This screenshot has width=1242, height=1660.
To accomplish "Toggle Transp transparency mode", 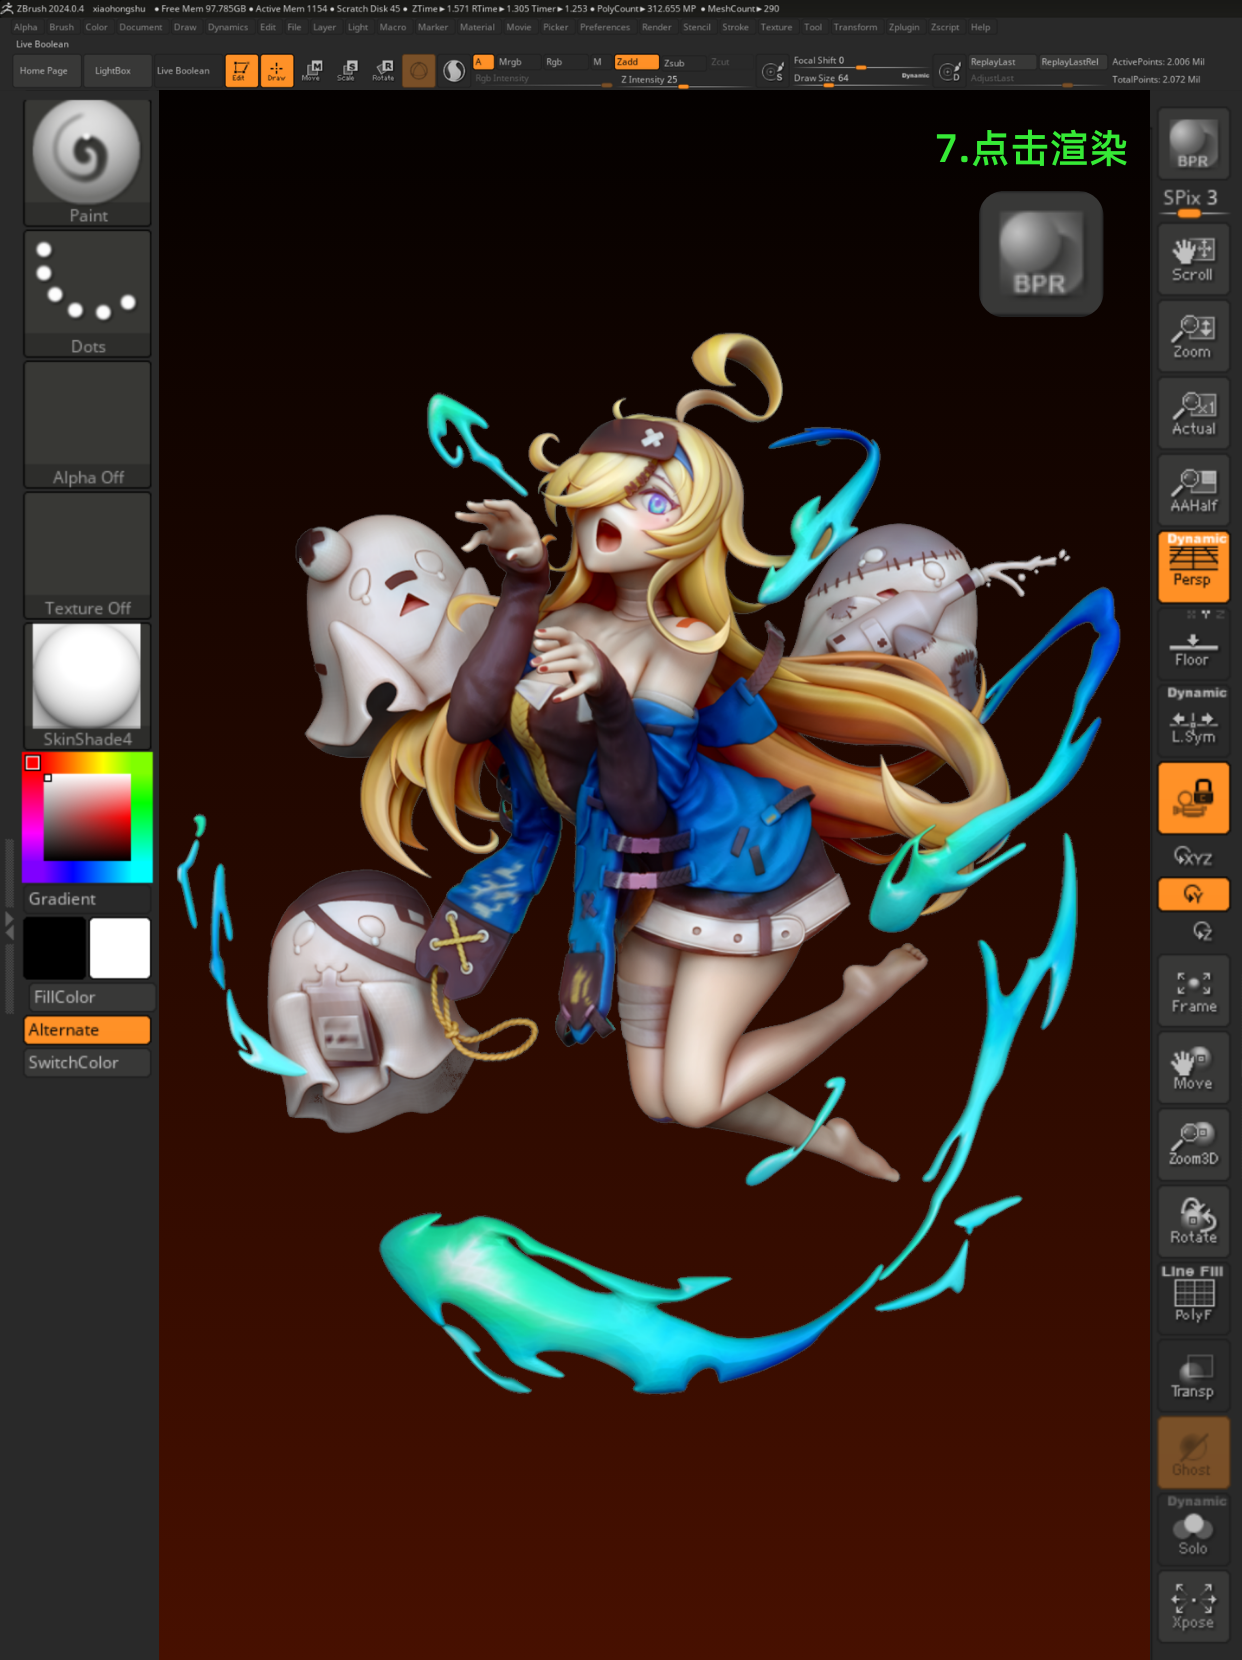I will [1193, 1375].
